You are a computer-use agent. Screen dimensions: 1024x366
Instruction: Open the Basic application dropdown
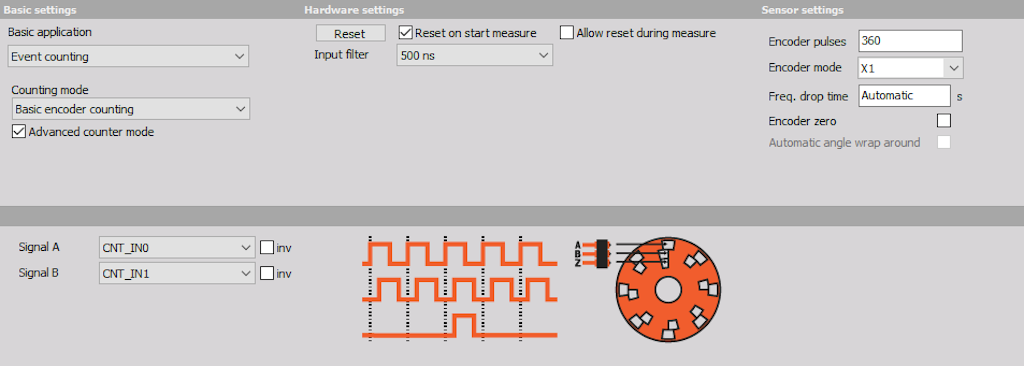129,56
